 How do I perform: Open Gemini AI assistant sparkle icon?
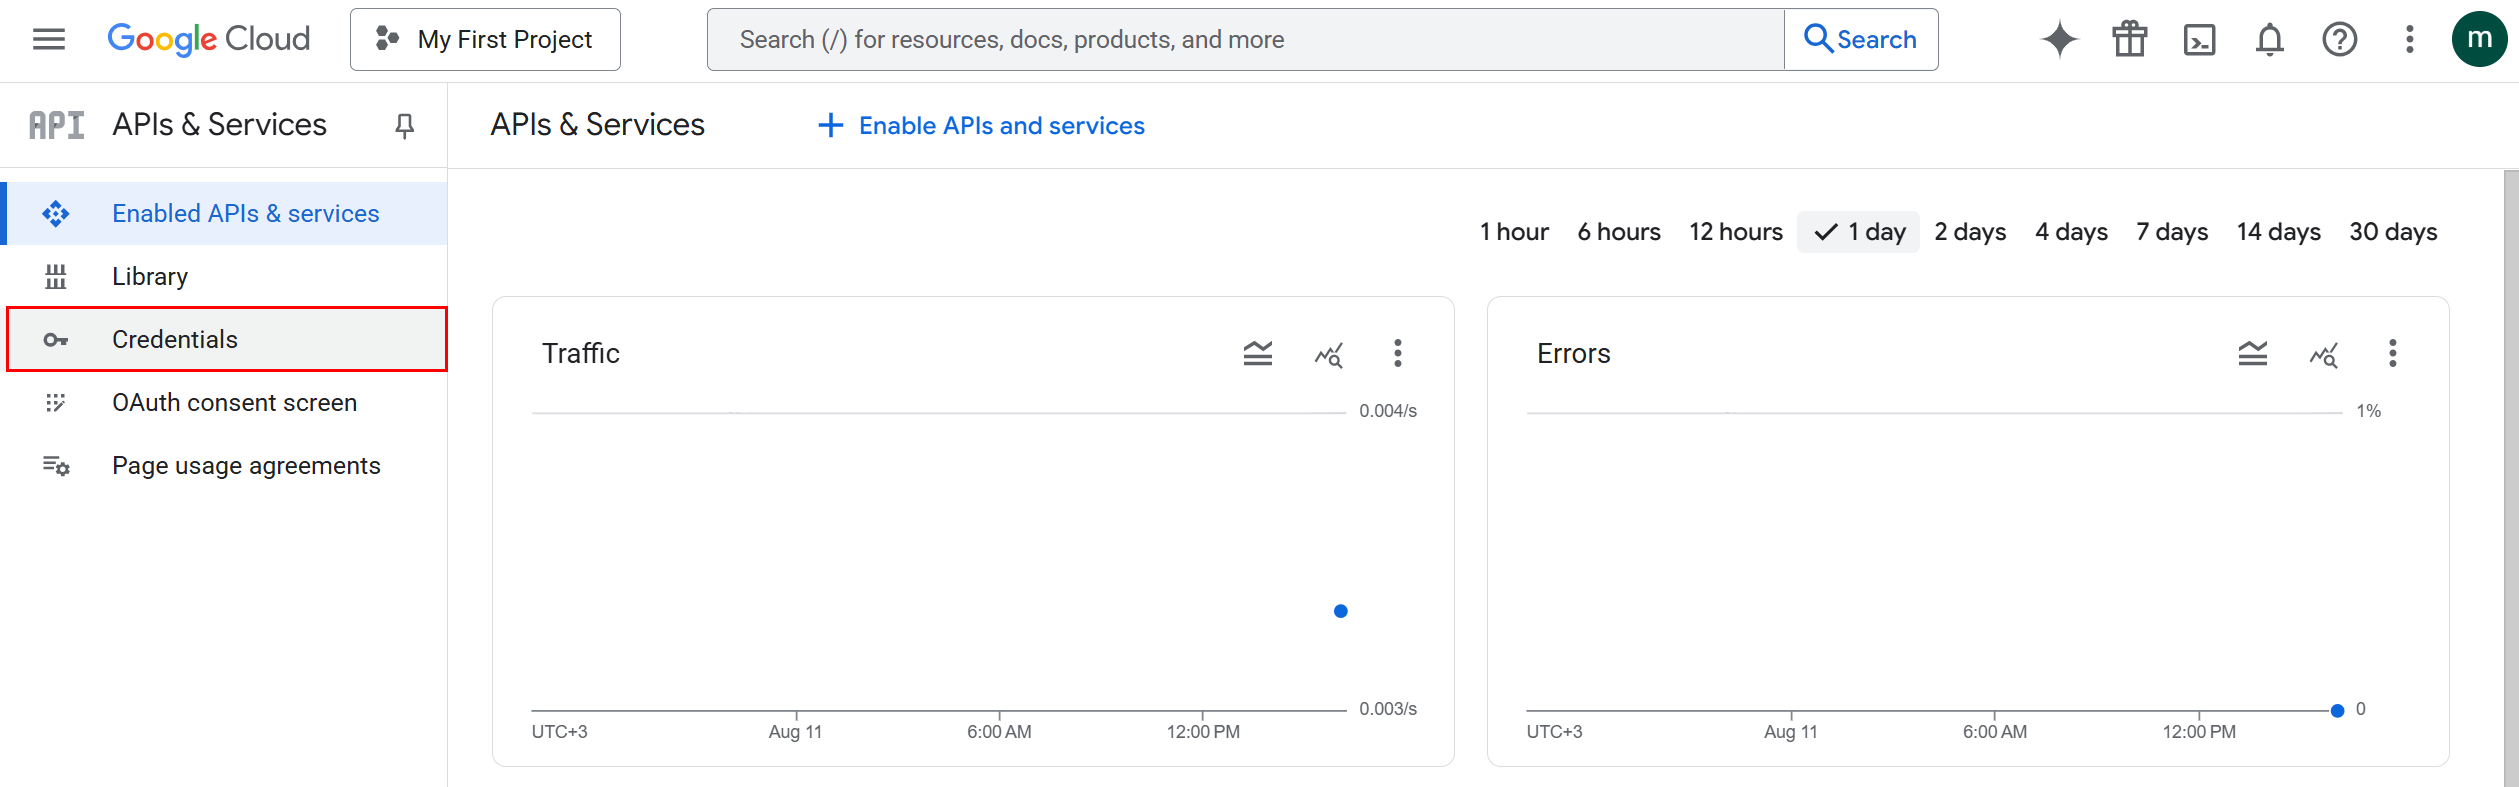click(2059, 39)
